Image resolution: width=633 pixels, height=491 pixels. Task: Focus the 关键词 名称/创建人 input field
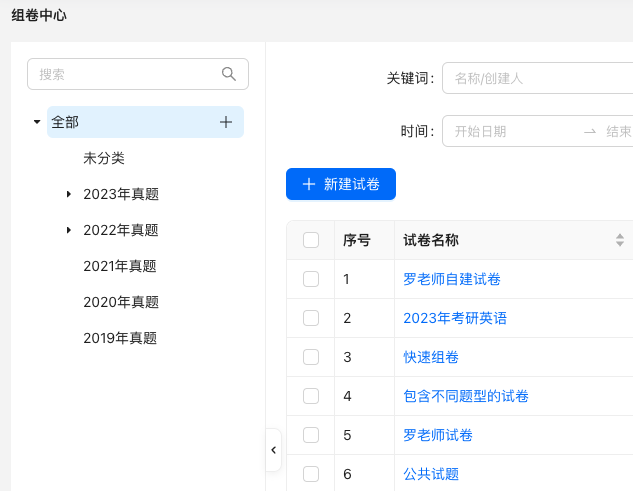point(537,78)
